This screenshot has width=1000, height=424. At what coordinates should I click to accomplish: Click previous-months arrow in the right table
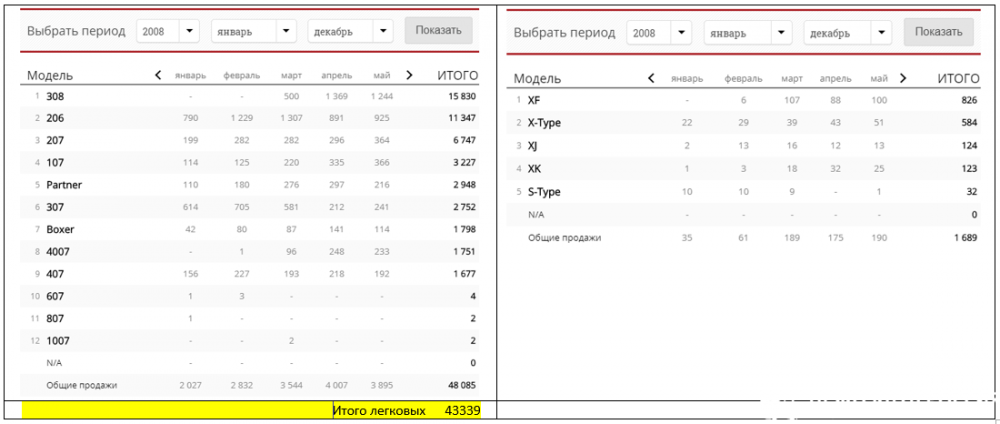(x=652, y=78)
